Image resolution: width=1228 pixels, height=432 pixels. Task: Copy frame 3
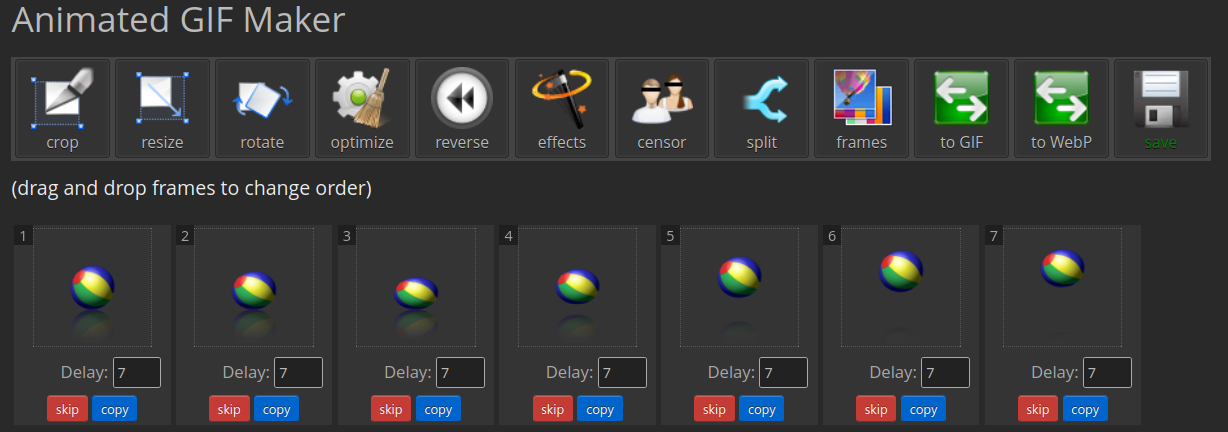[x=438, y=409]
